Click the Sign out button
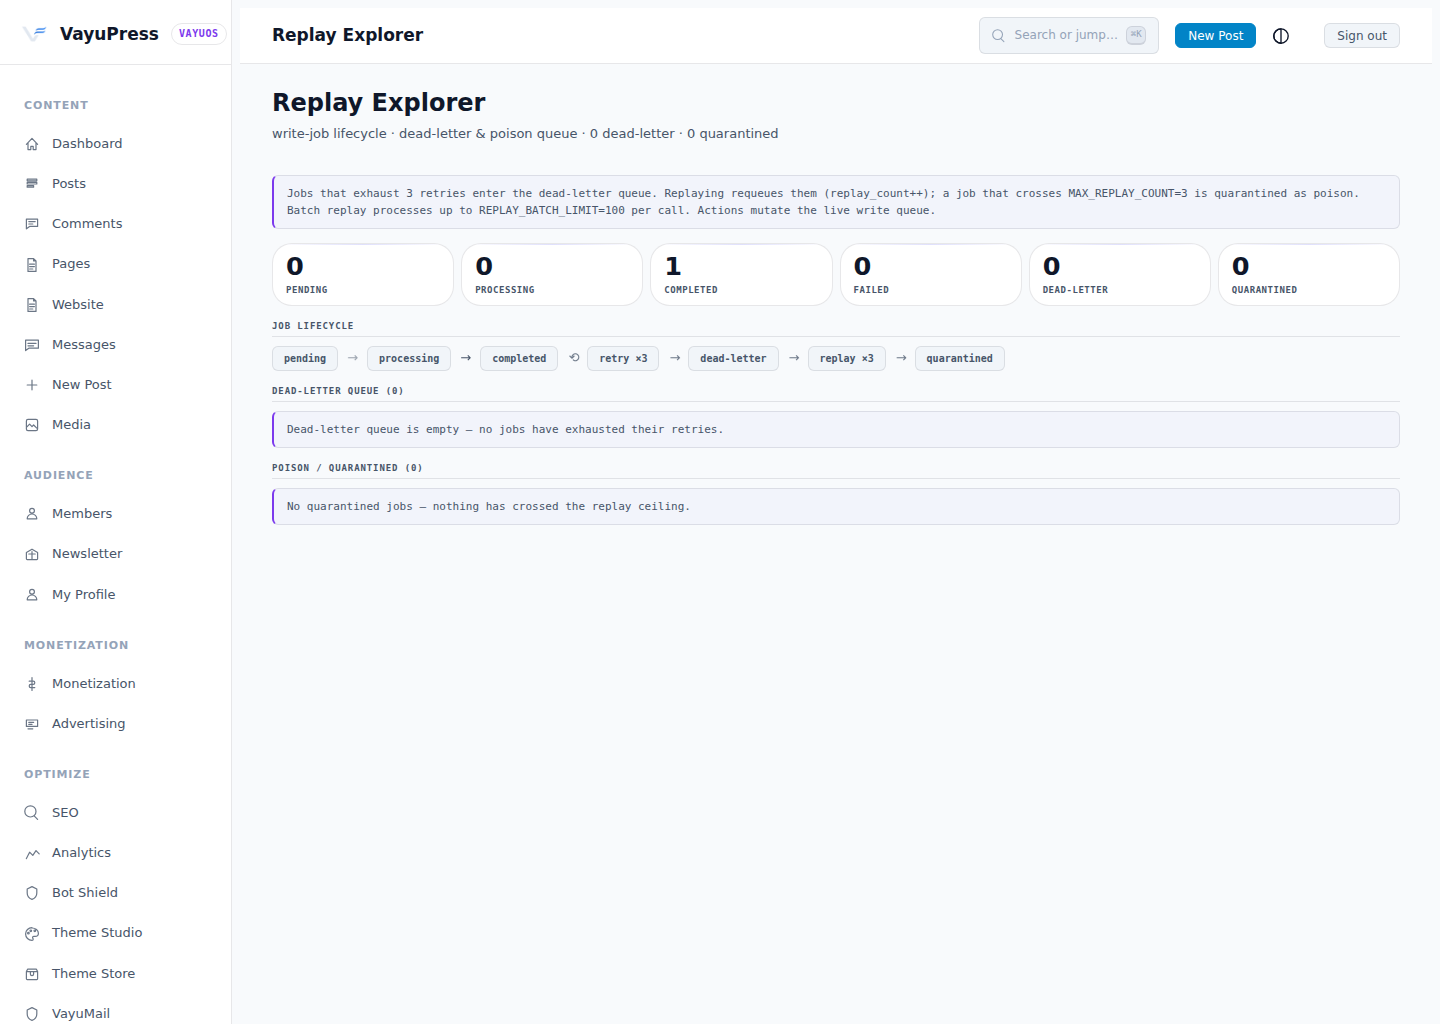This screenshot has height=1024, width=1440. click(x=1362, y=35)
